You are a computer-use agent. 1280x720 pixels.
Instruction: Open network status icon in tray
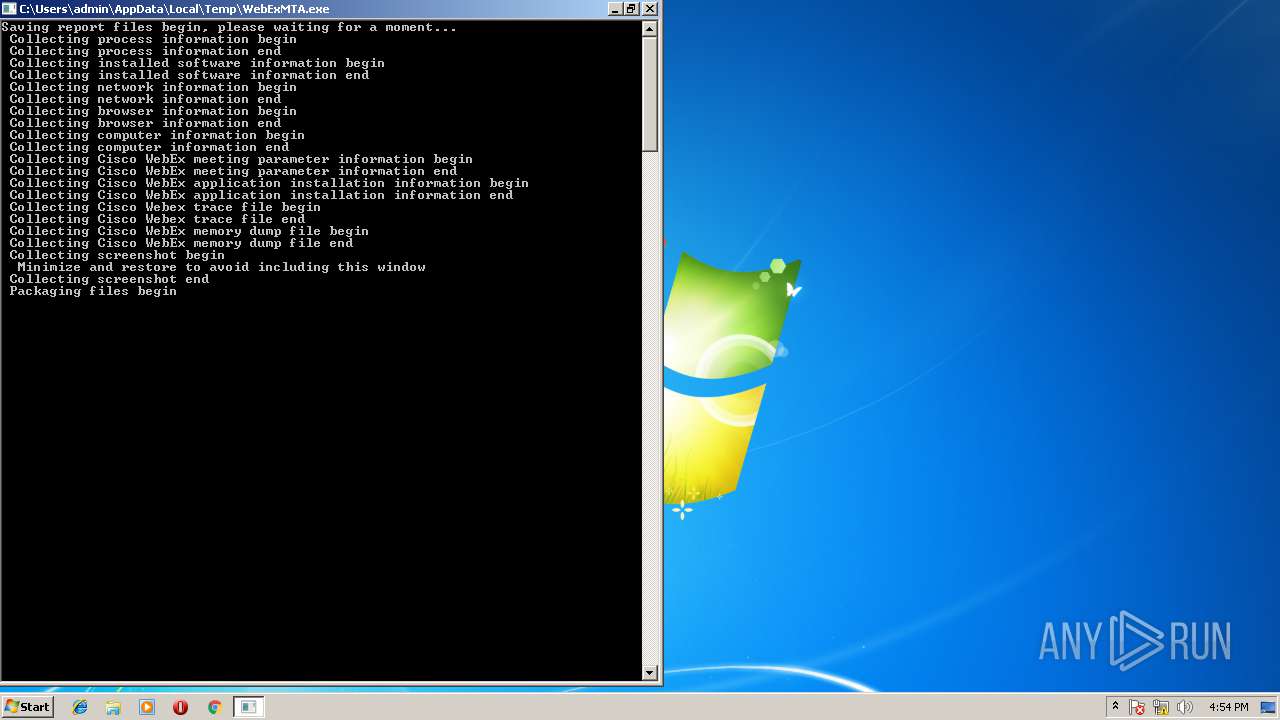[x=1161, y=707]
